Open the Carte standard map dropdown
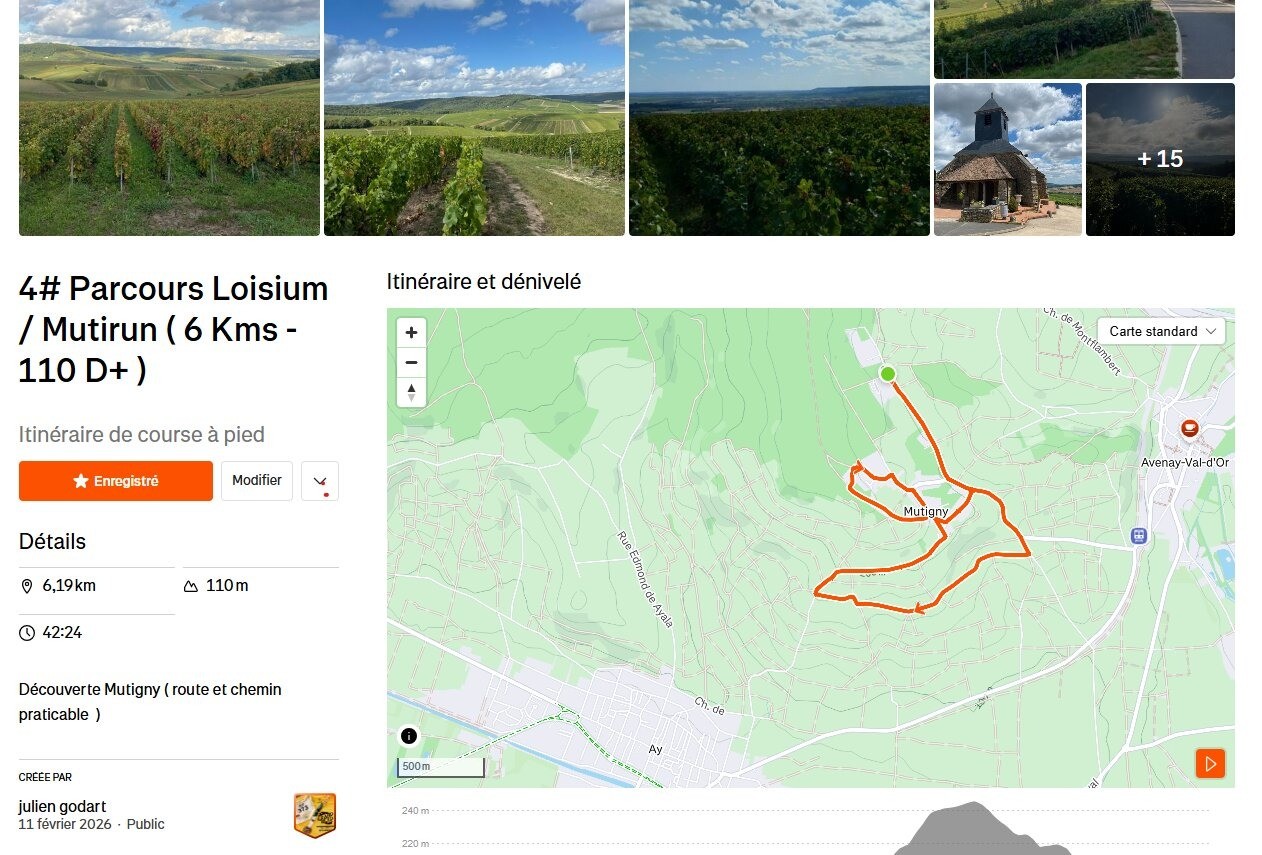The width and height of the screenshot is (1262, 855). (1161, 331)
